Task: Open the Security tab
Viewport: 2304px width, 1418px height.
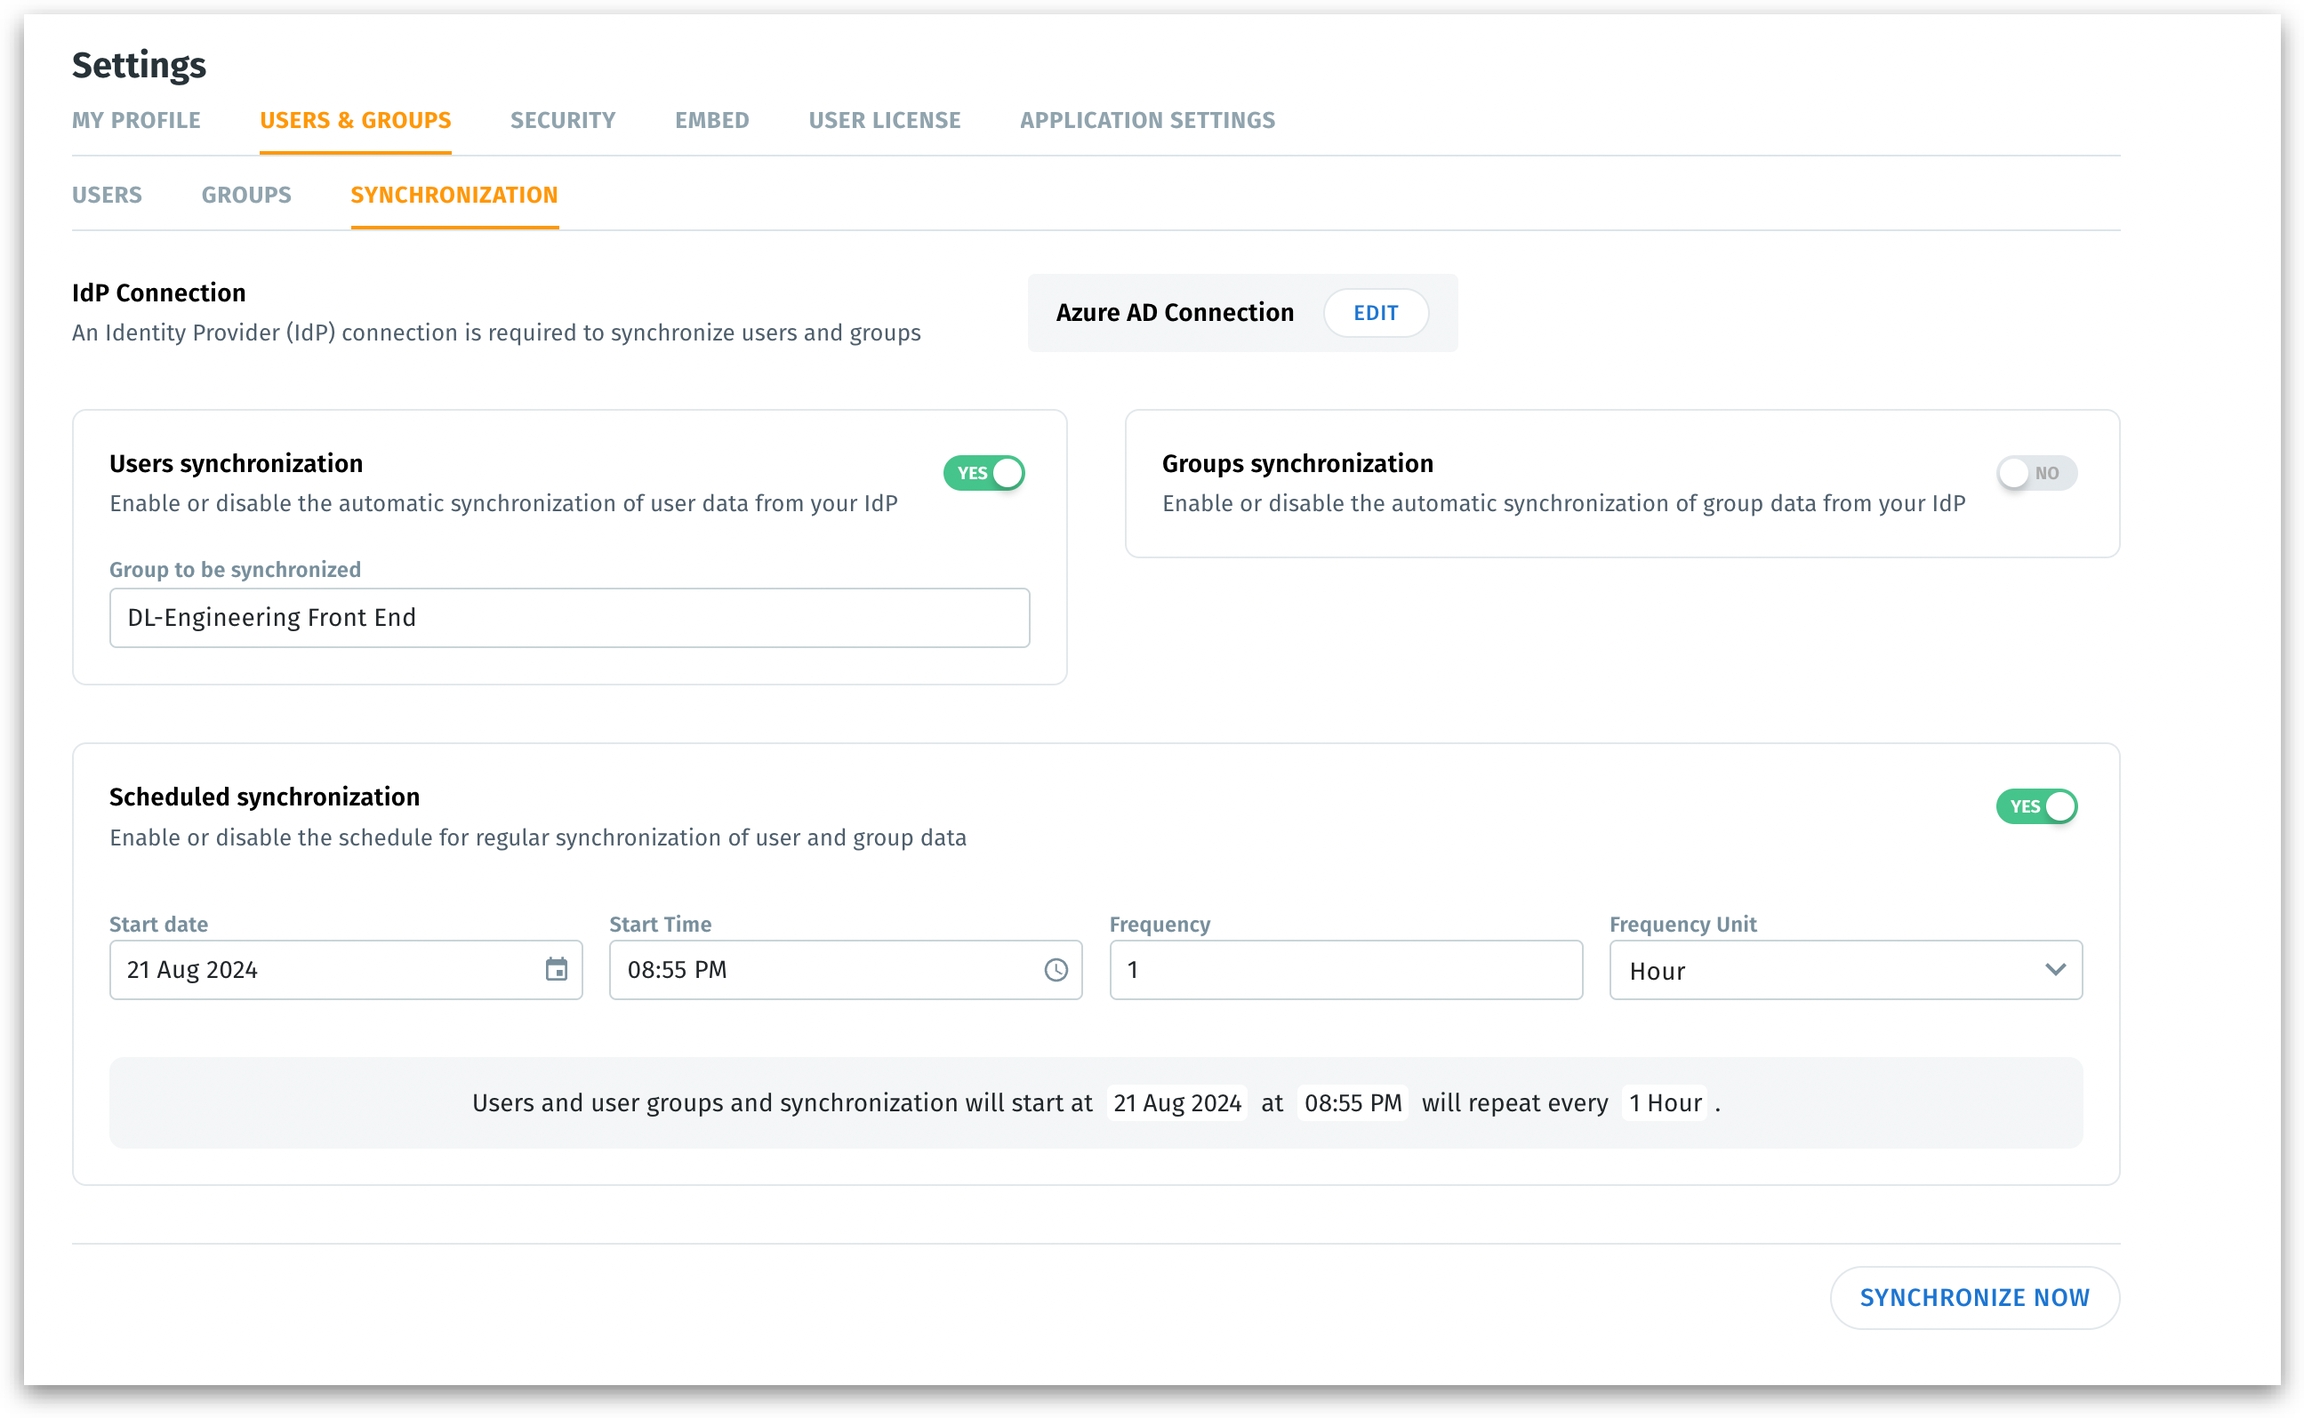Action: pyautogui.click(x=563, y=121)
